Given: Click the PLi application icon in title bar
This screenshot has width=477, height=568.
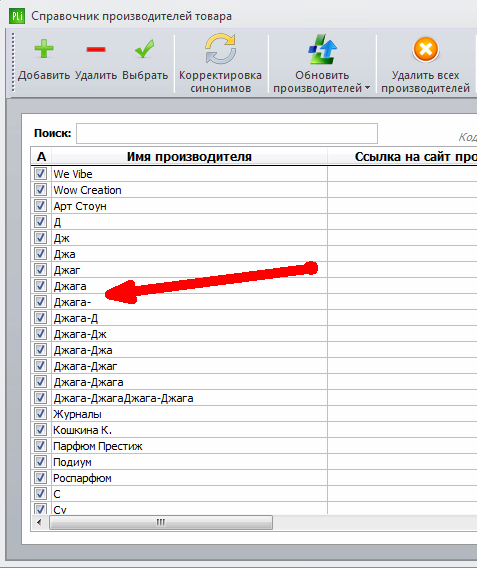Looking at the screenshot, I should click(17, 16).
